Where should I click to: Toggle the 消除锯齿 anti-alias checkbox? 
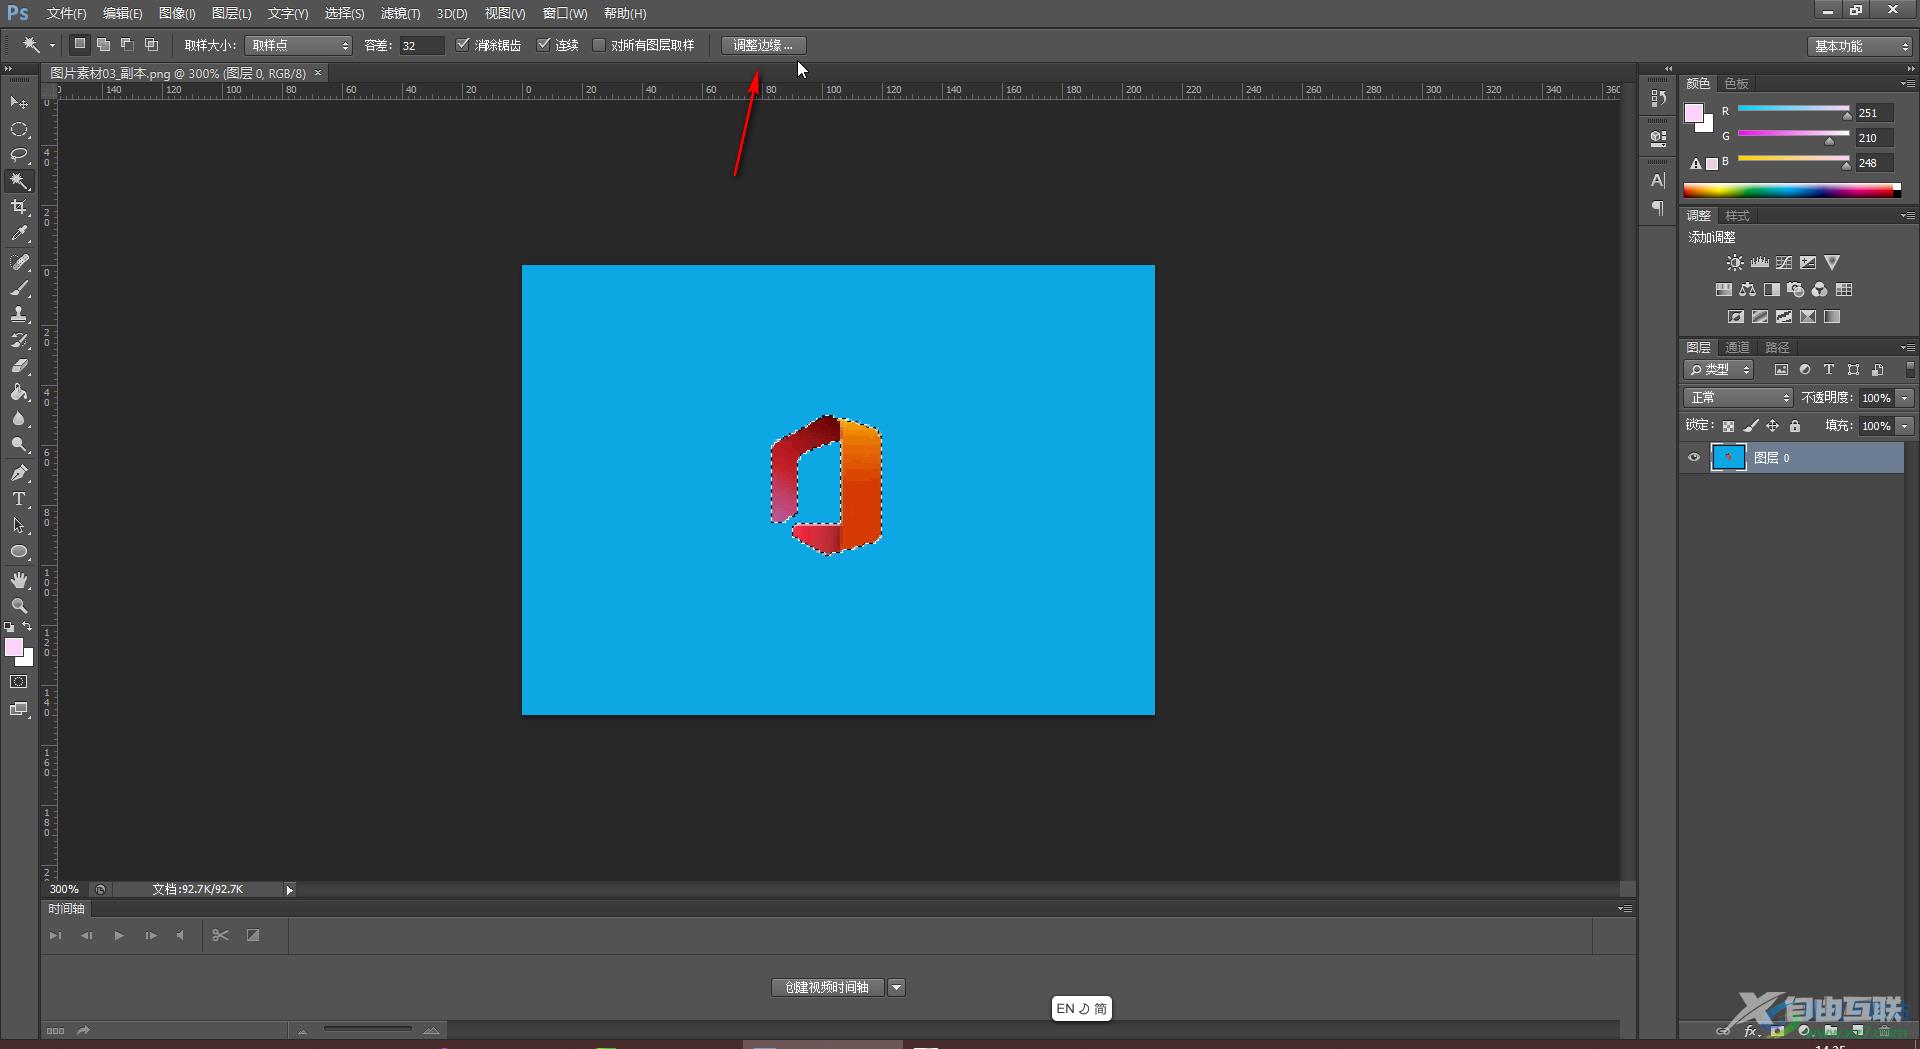(462, 45)
